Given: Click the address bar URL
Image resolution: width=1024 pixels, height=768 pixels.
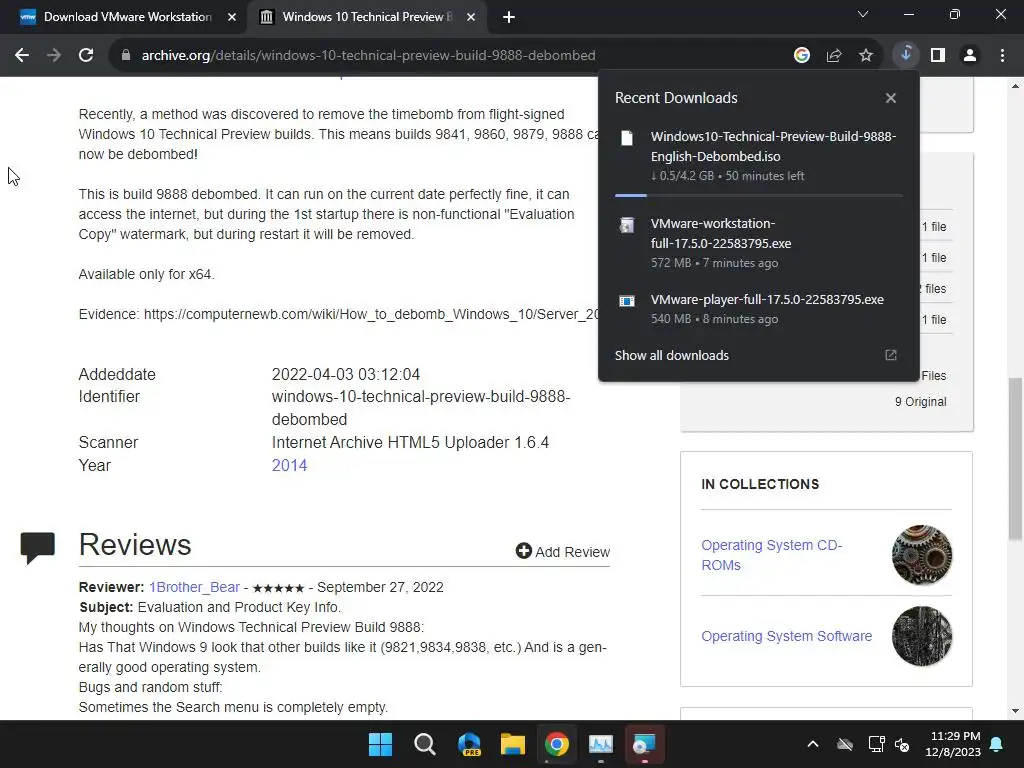Looking at the screenshot, I should 368,56.
